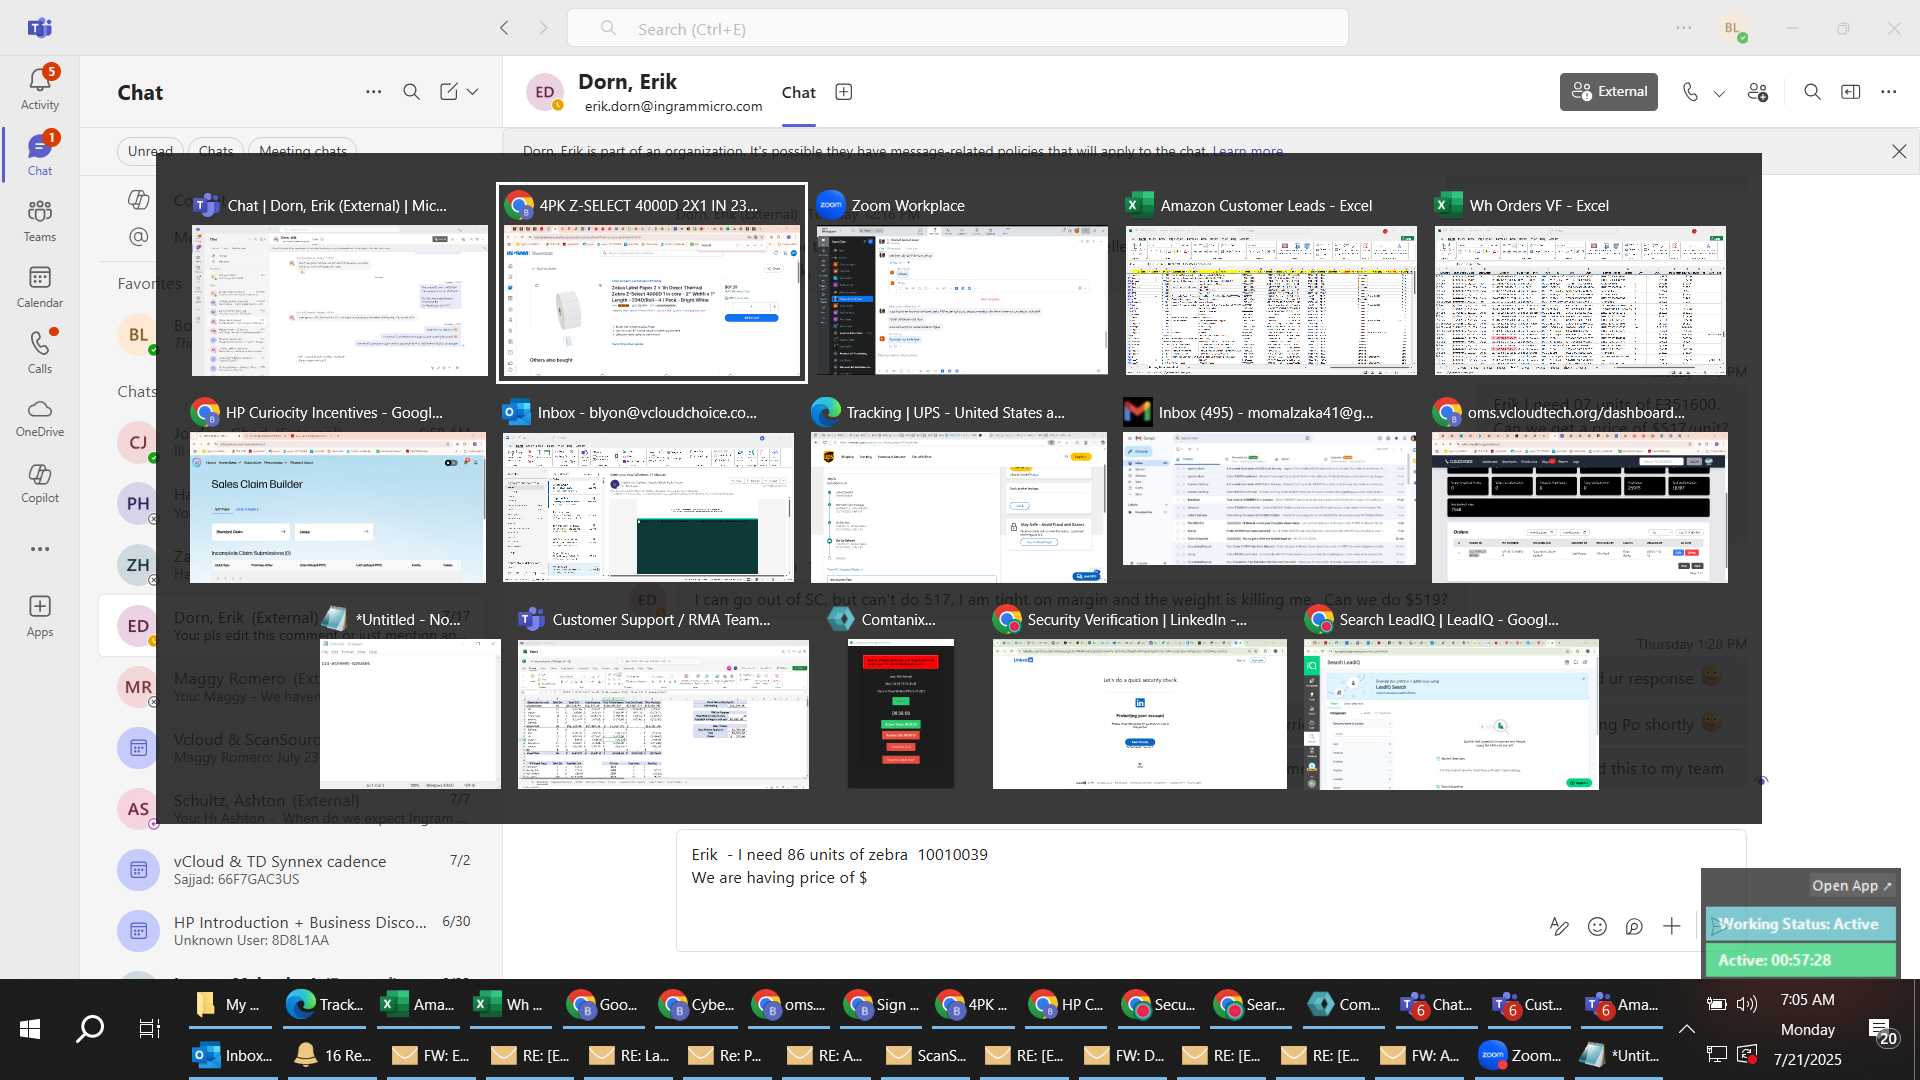Open Settings and more in the title bar

[x=1684, y=28]
